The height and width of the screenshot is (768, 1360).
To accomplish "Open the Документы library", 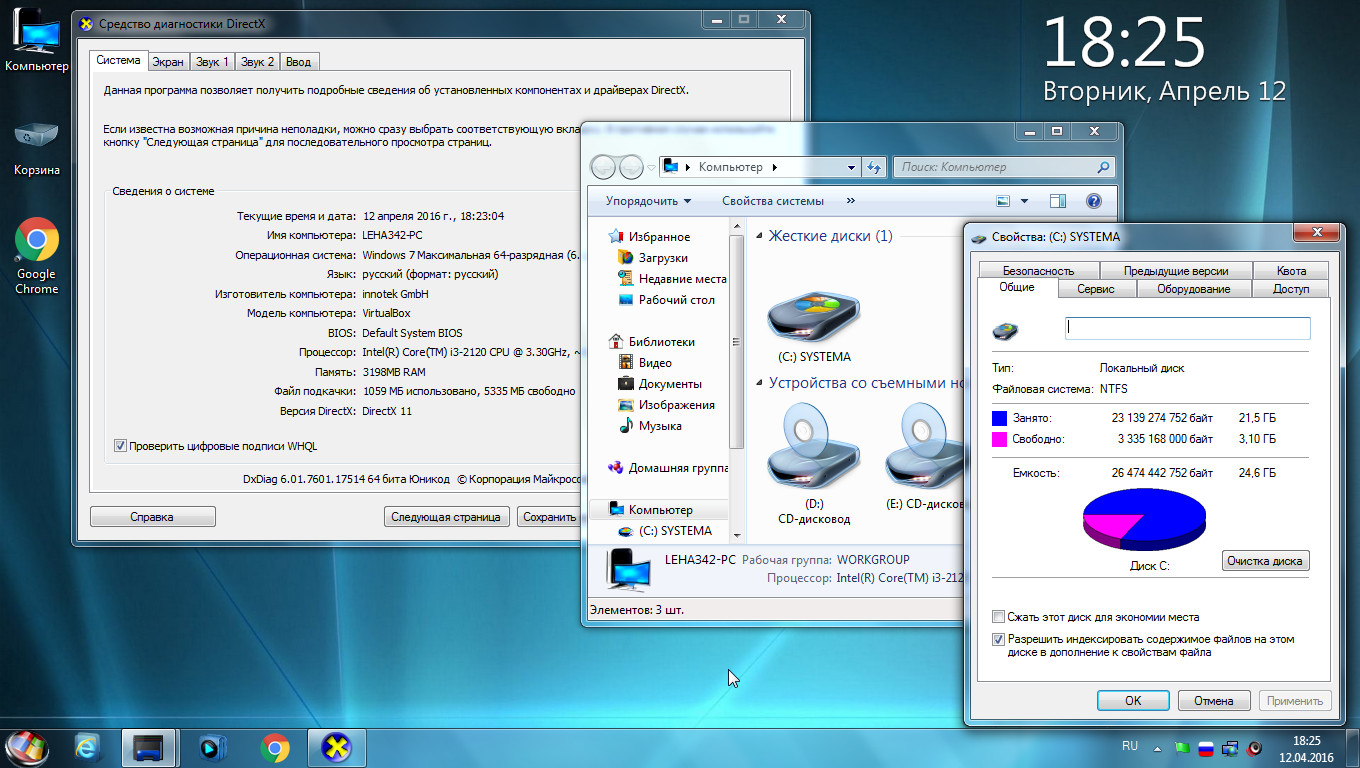I will pos(660,384).
